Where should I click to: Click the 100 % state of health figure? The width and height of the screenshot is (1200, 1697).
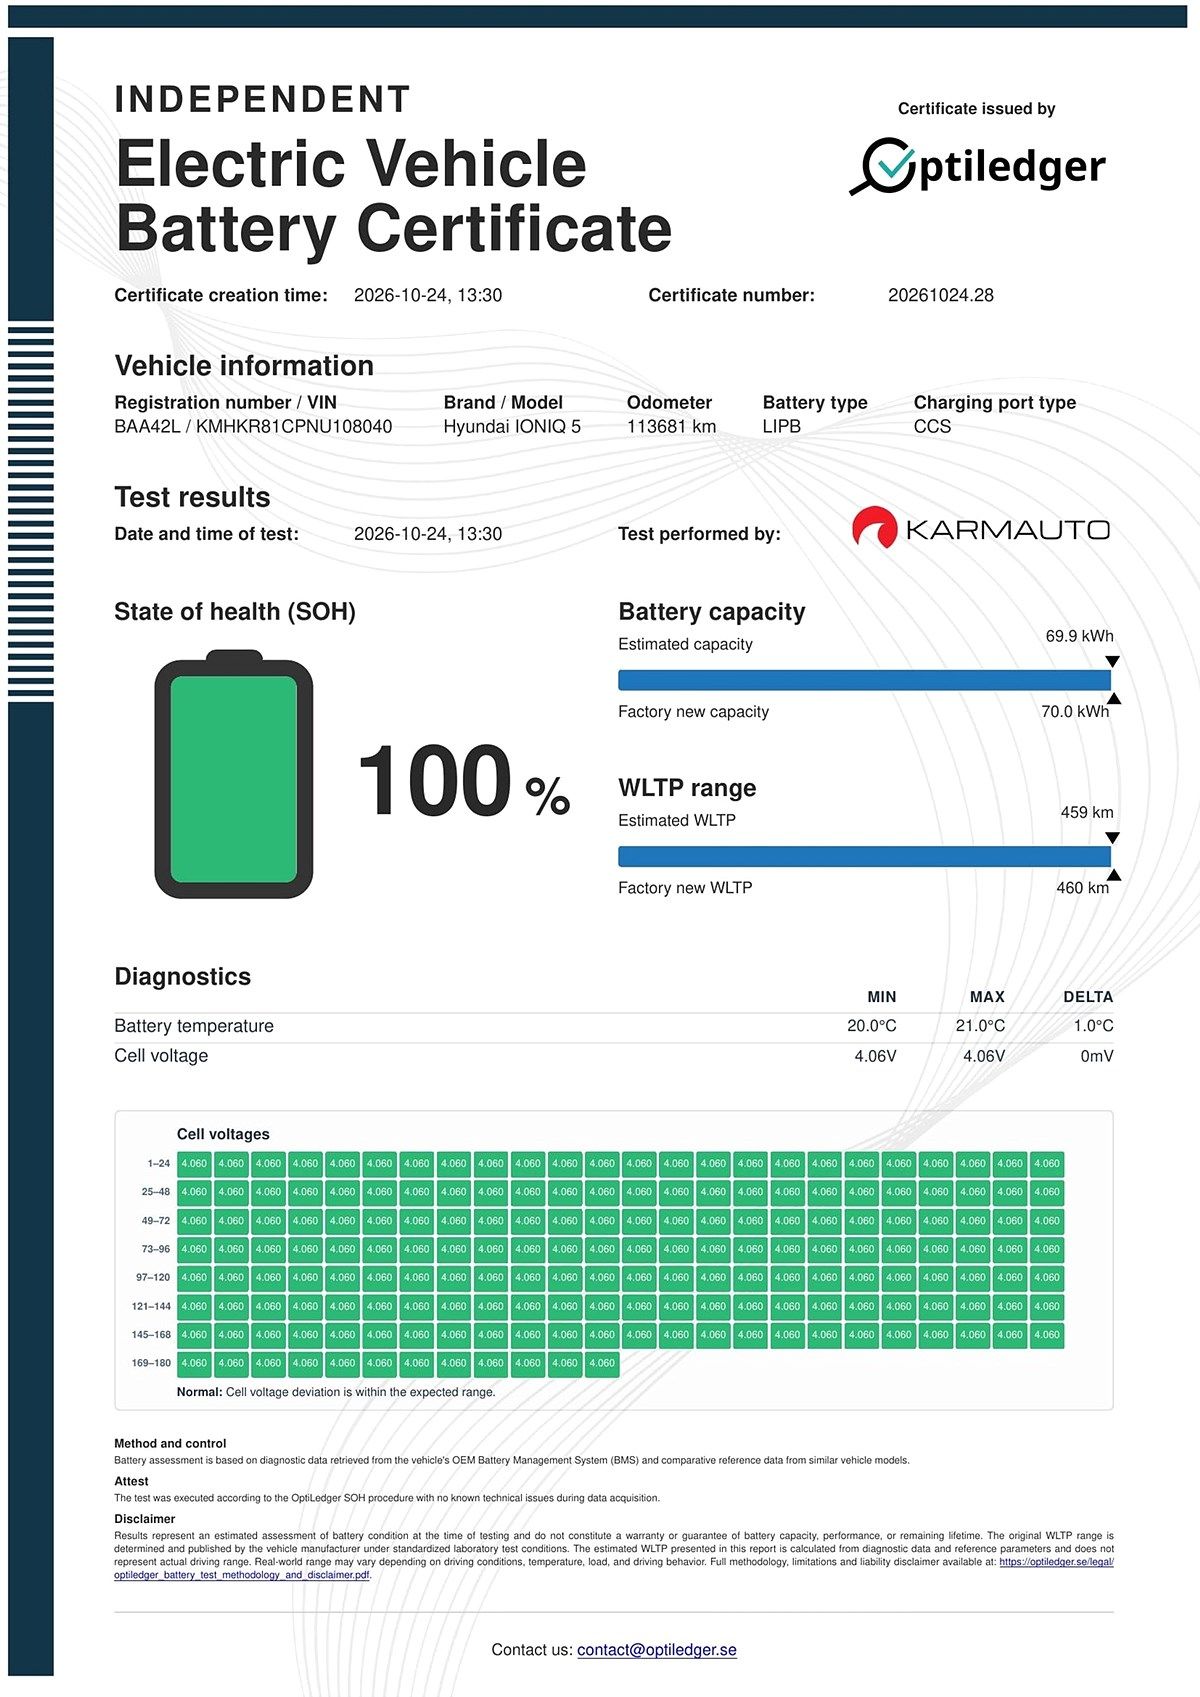tap(464, 782)
